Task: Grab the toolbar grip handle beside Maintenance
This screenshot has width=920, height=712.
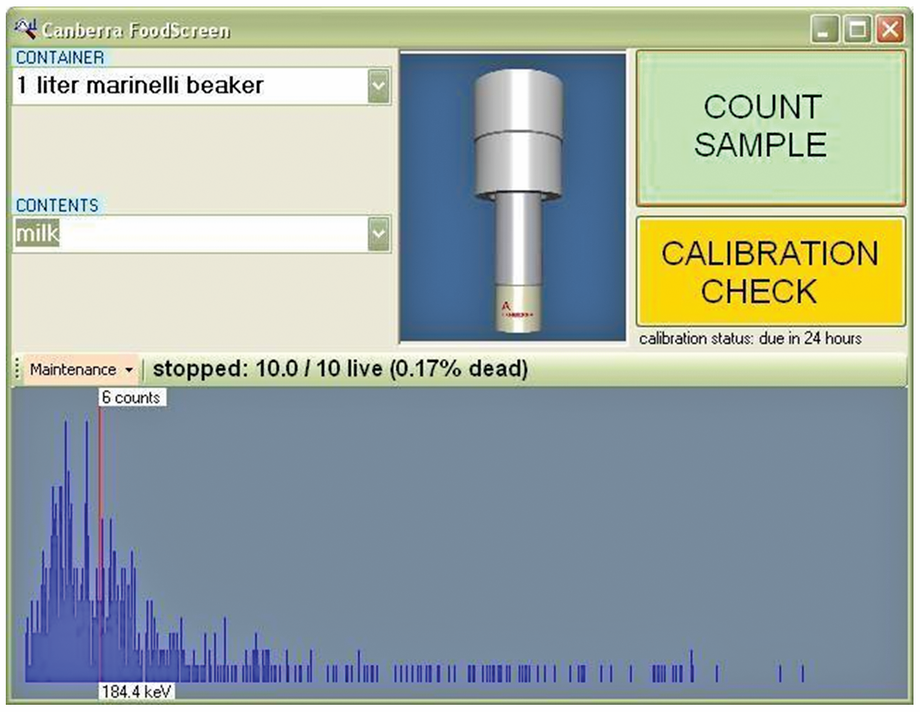Action: pos(17,369)
